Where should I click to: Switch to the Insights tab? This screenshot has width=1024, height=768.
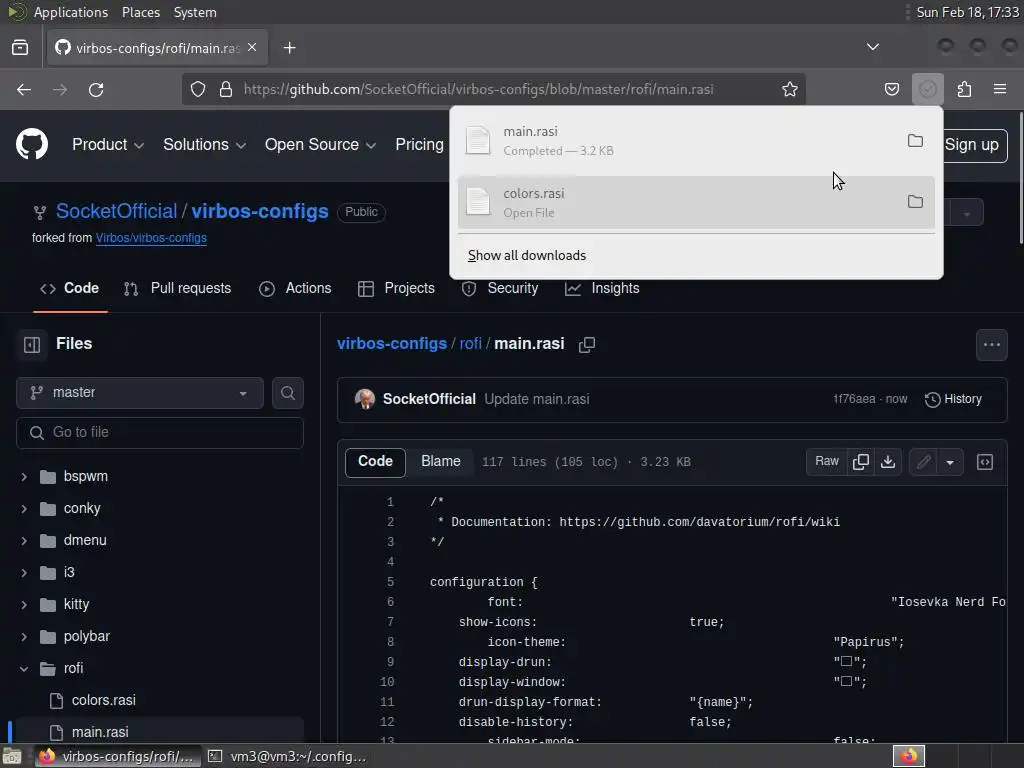pyautogui.click(x=602, y=288)
